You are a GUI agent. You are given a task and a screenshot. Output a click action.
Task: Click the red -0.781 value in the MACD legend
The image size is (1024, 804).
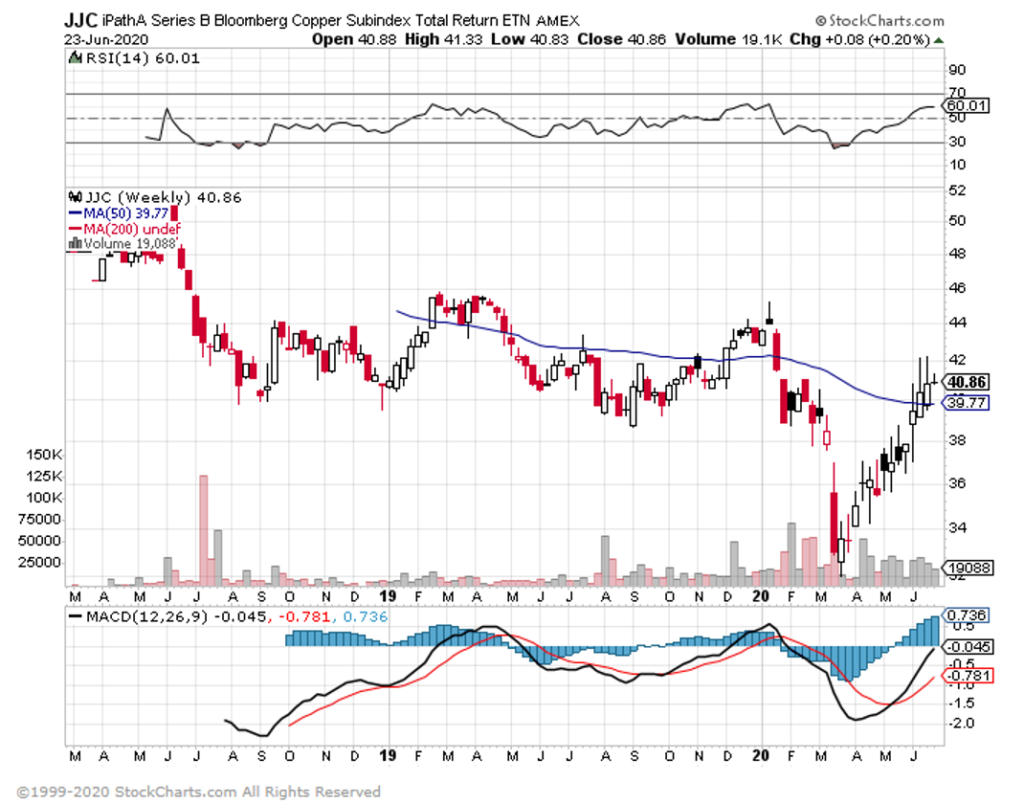[x=304, y=617]
